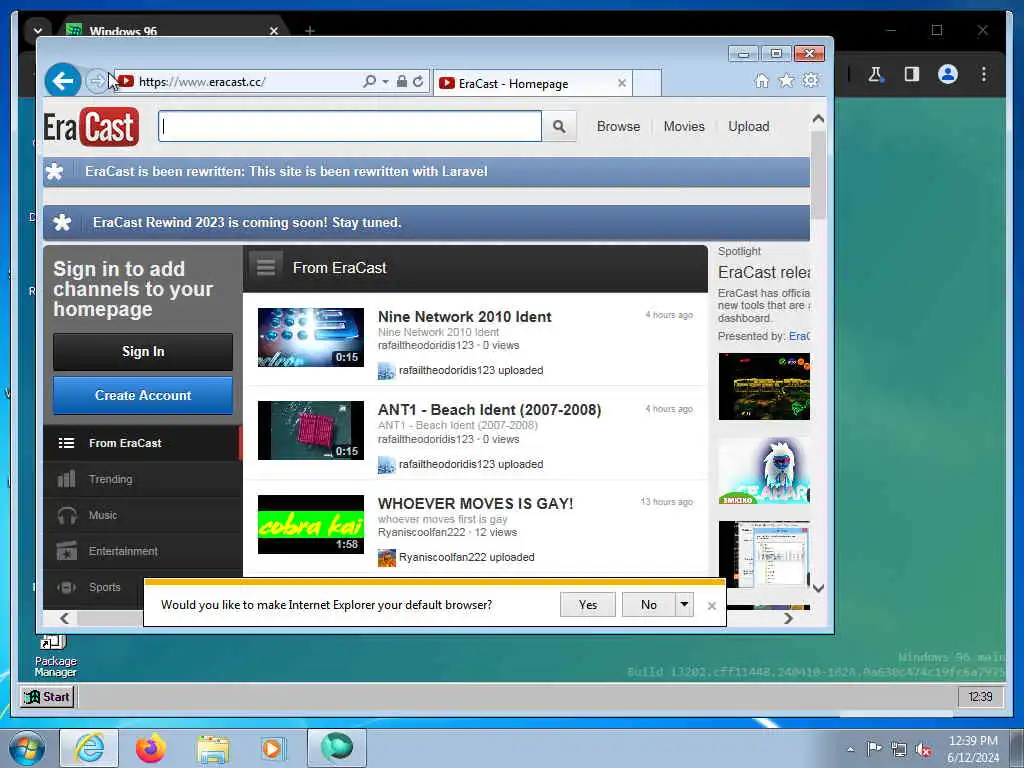1024x768 pixels.
Task: Open Nine Network 2010 Ident video thumbnail
Action: (311, 337)
